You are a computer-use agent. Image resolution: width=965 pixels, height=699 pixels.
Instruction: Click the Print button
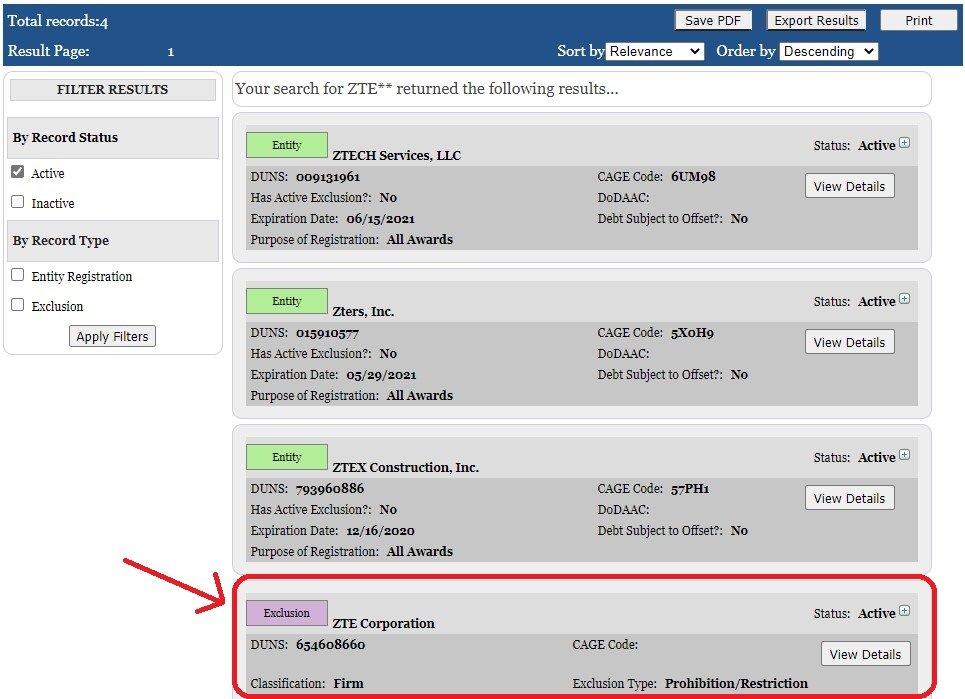(919, 20)
